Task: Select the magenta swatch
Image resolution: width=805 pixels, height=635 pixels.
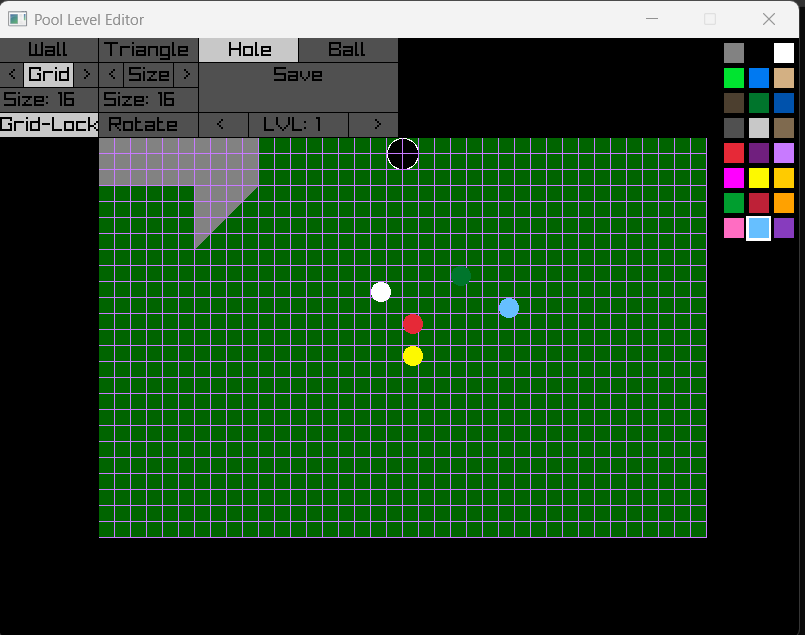Action: click(x=734, y=178)
